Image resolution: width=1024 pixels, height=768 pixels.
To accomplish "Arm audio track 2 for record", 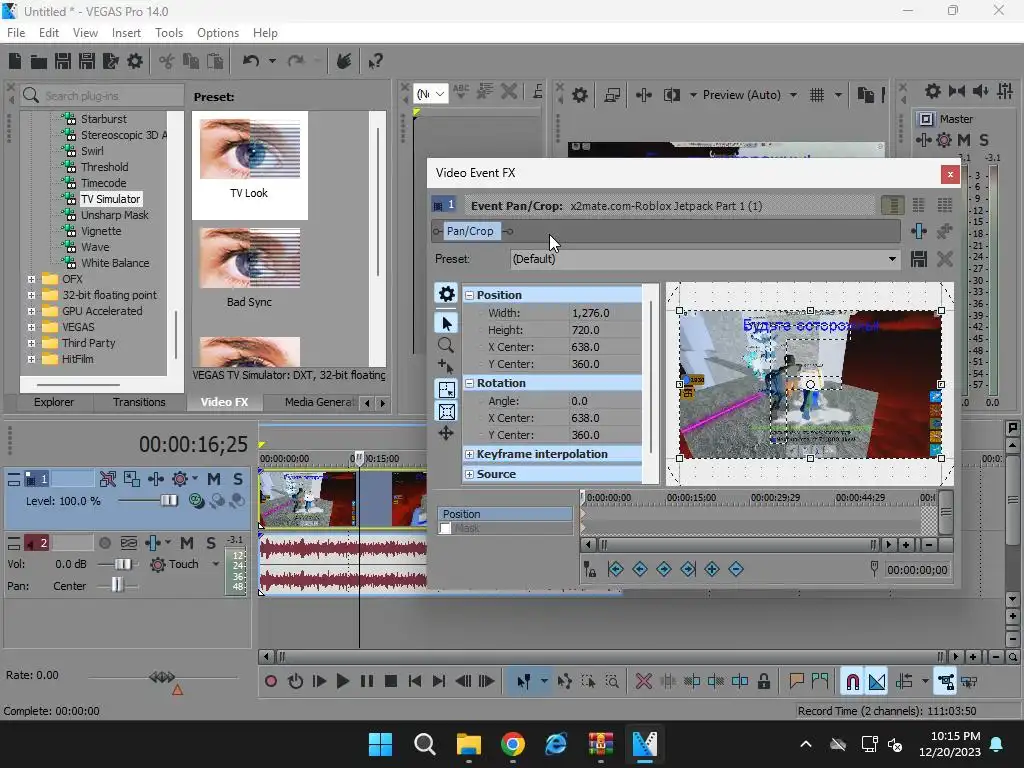I will [x=104, y=543].
